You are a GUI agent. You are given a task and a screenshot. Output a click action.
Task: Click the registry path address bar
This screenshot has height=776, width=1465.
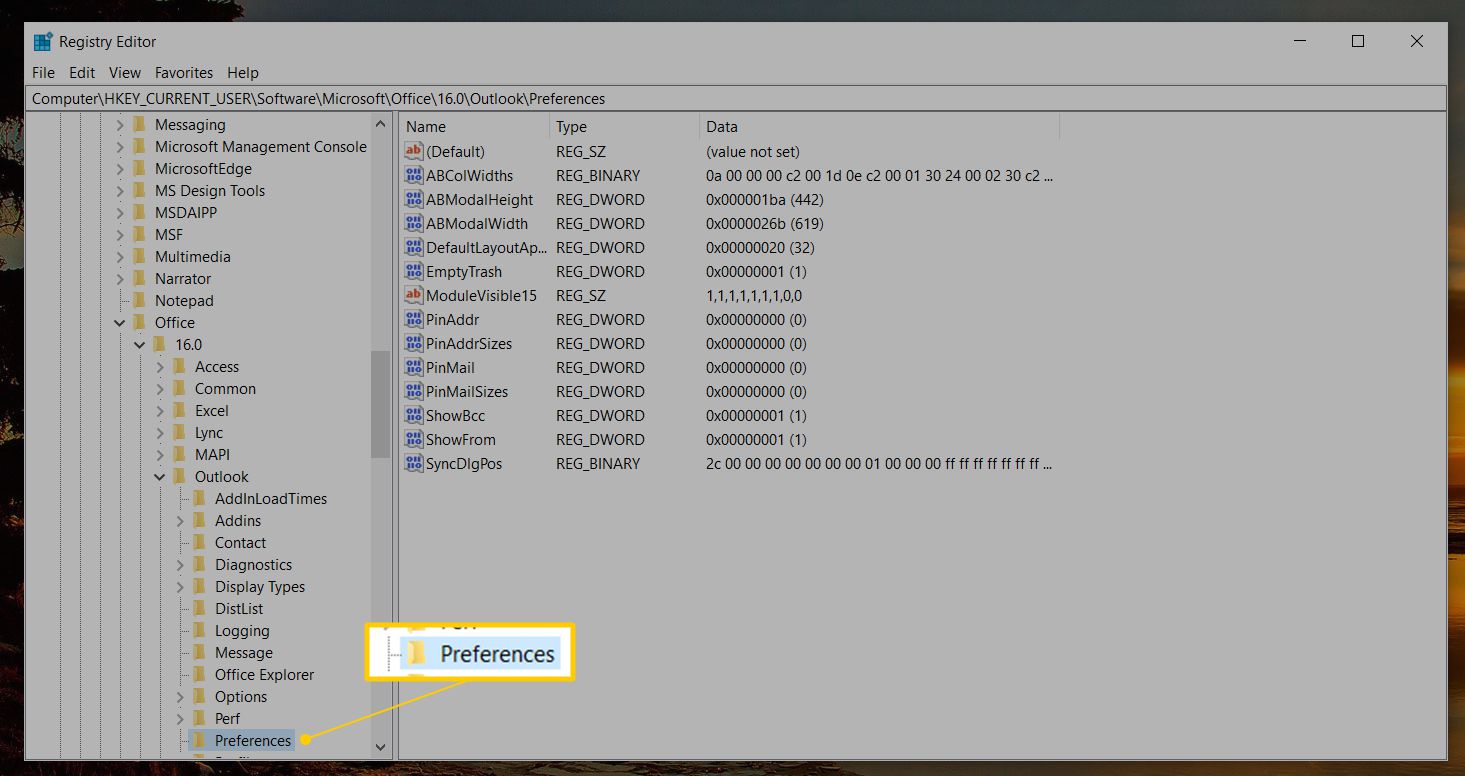tap(736, 98)
